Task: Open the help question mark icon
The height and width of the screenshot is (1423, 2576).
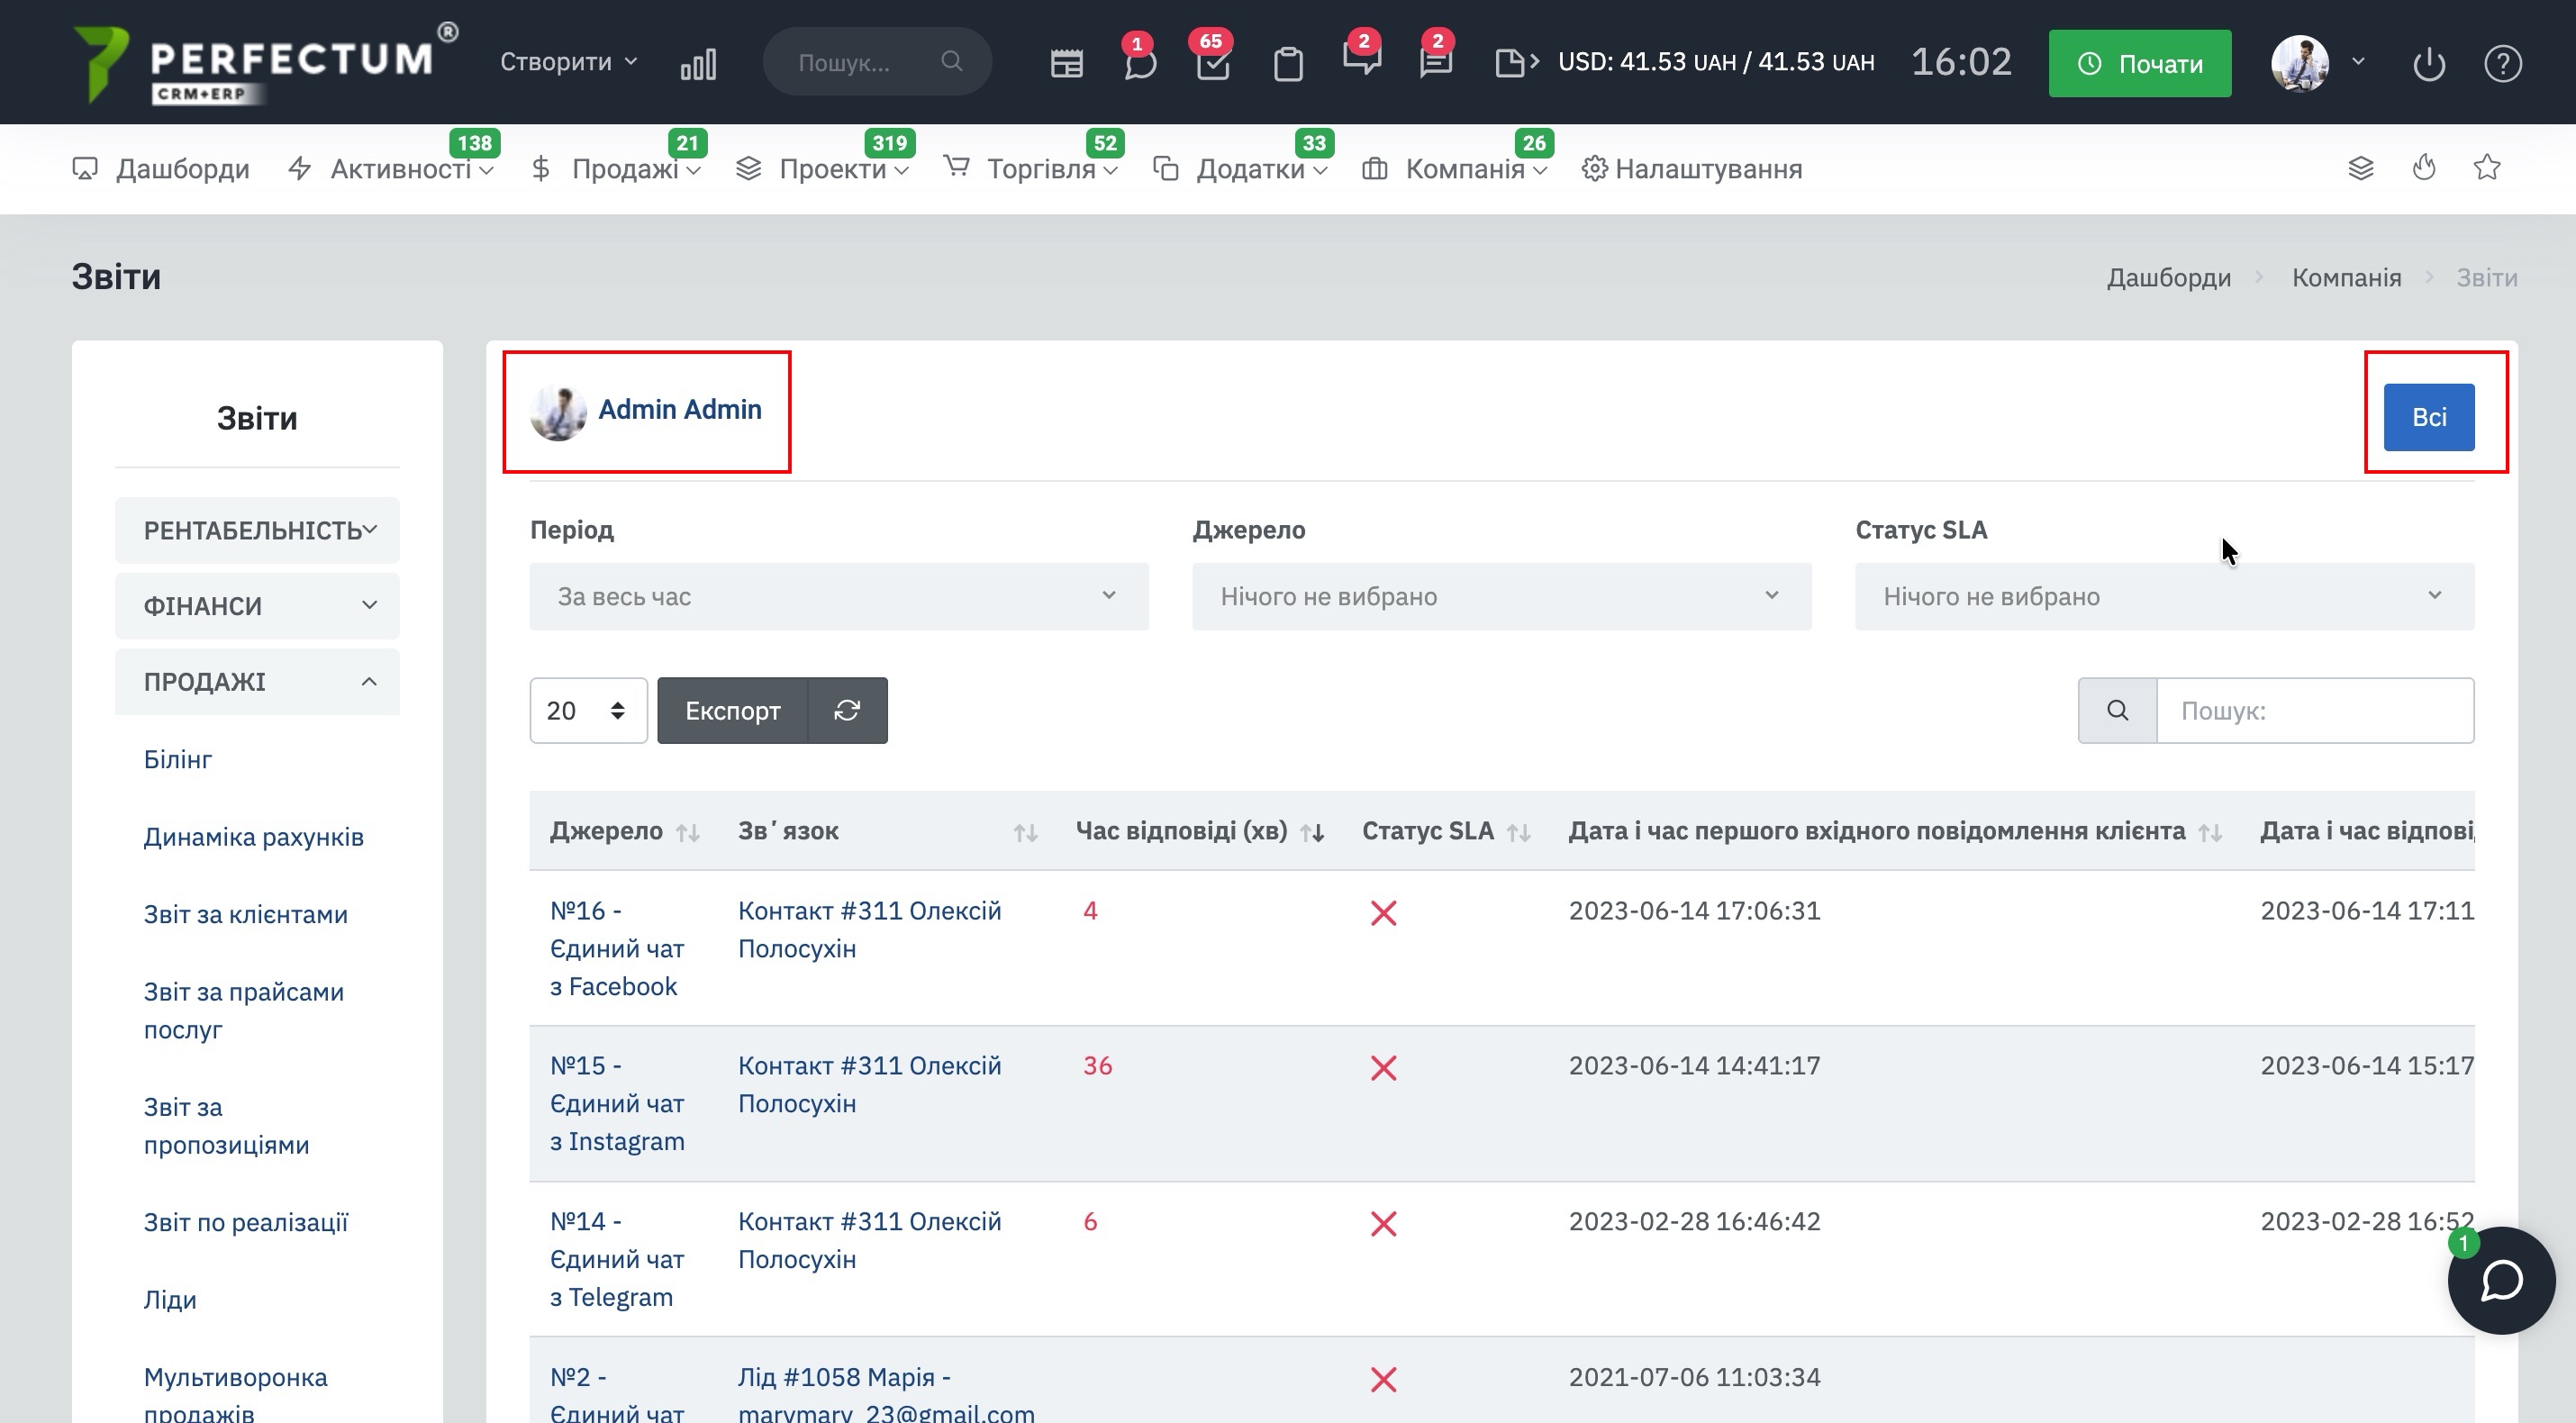Action: coord(2502,64)
